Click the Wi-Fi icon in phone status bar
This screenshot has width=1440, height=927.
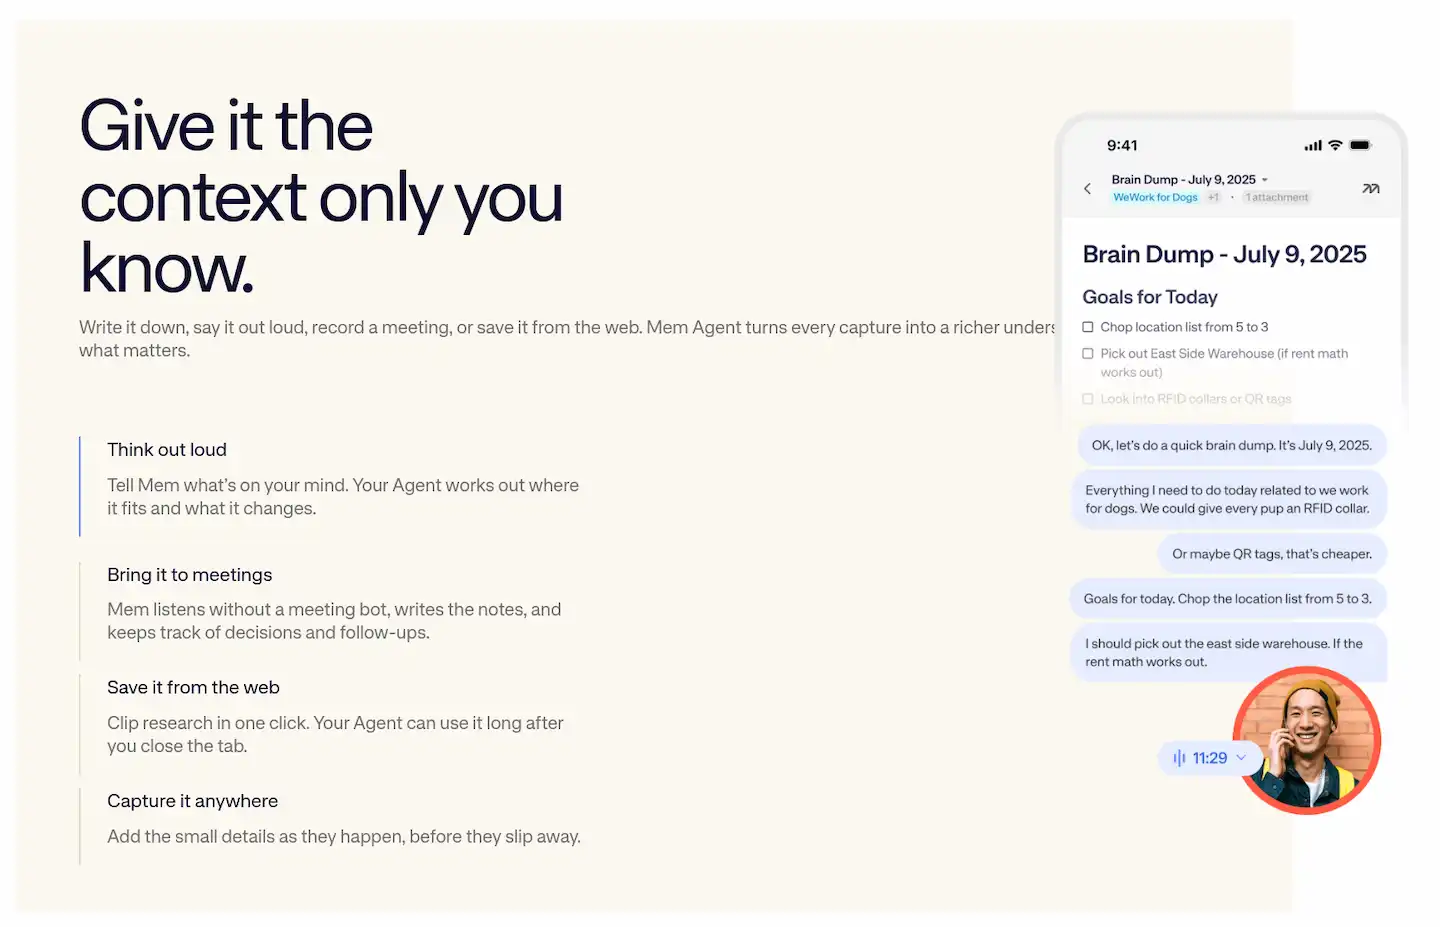1335,145
